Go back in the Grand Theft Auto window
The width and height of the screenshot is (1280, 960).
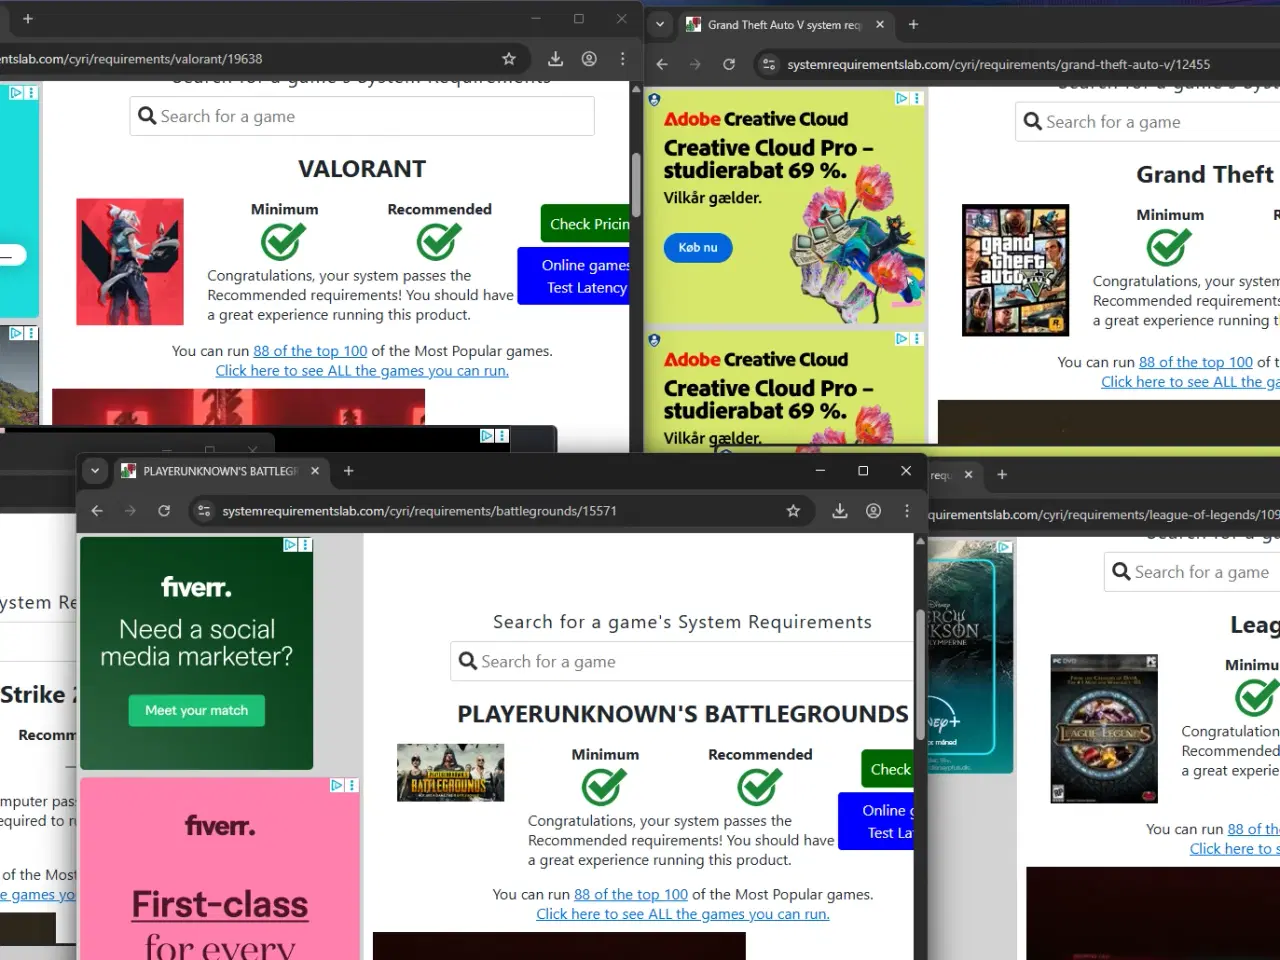click(662, 64)
